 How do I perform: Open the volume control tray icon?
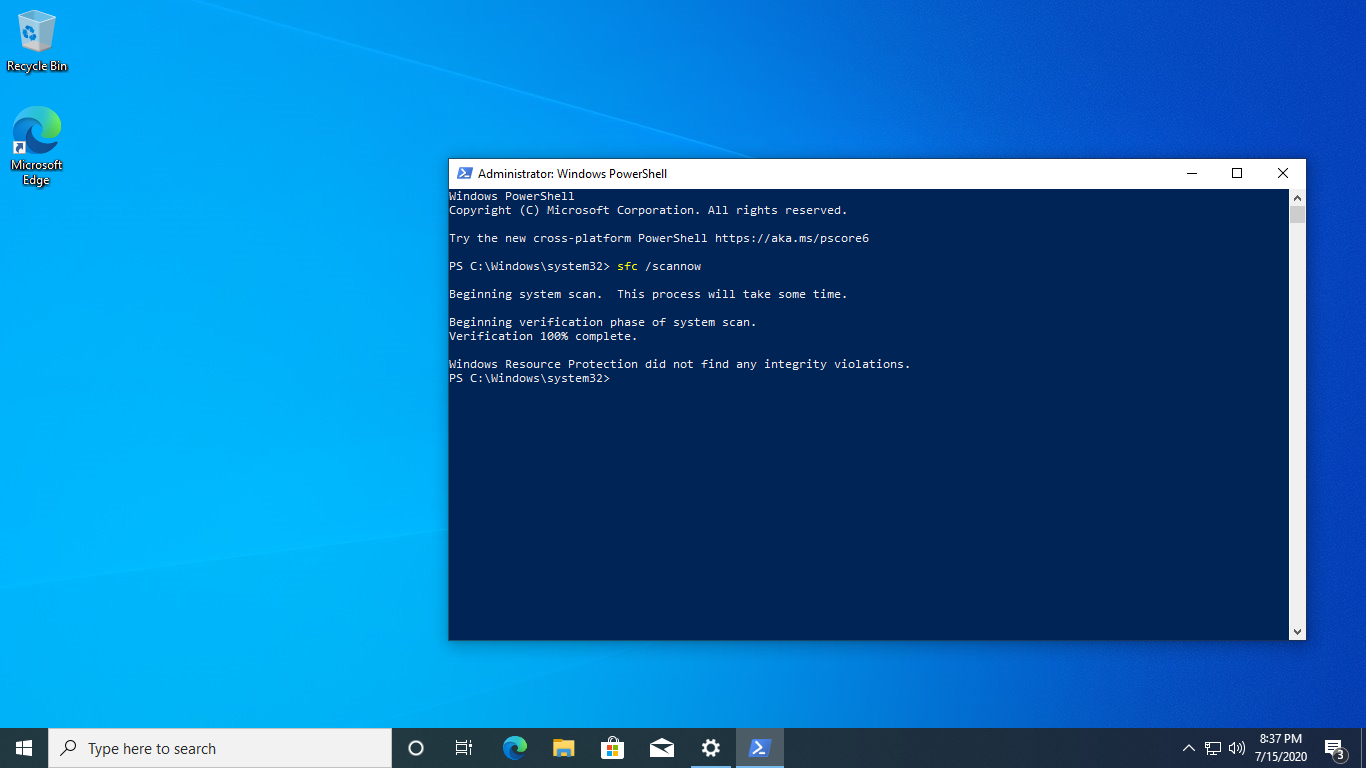point(1237,748)
